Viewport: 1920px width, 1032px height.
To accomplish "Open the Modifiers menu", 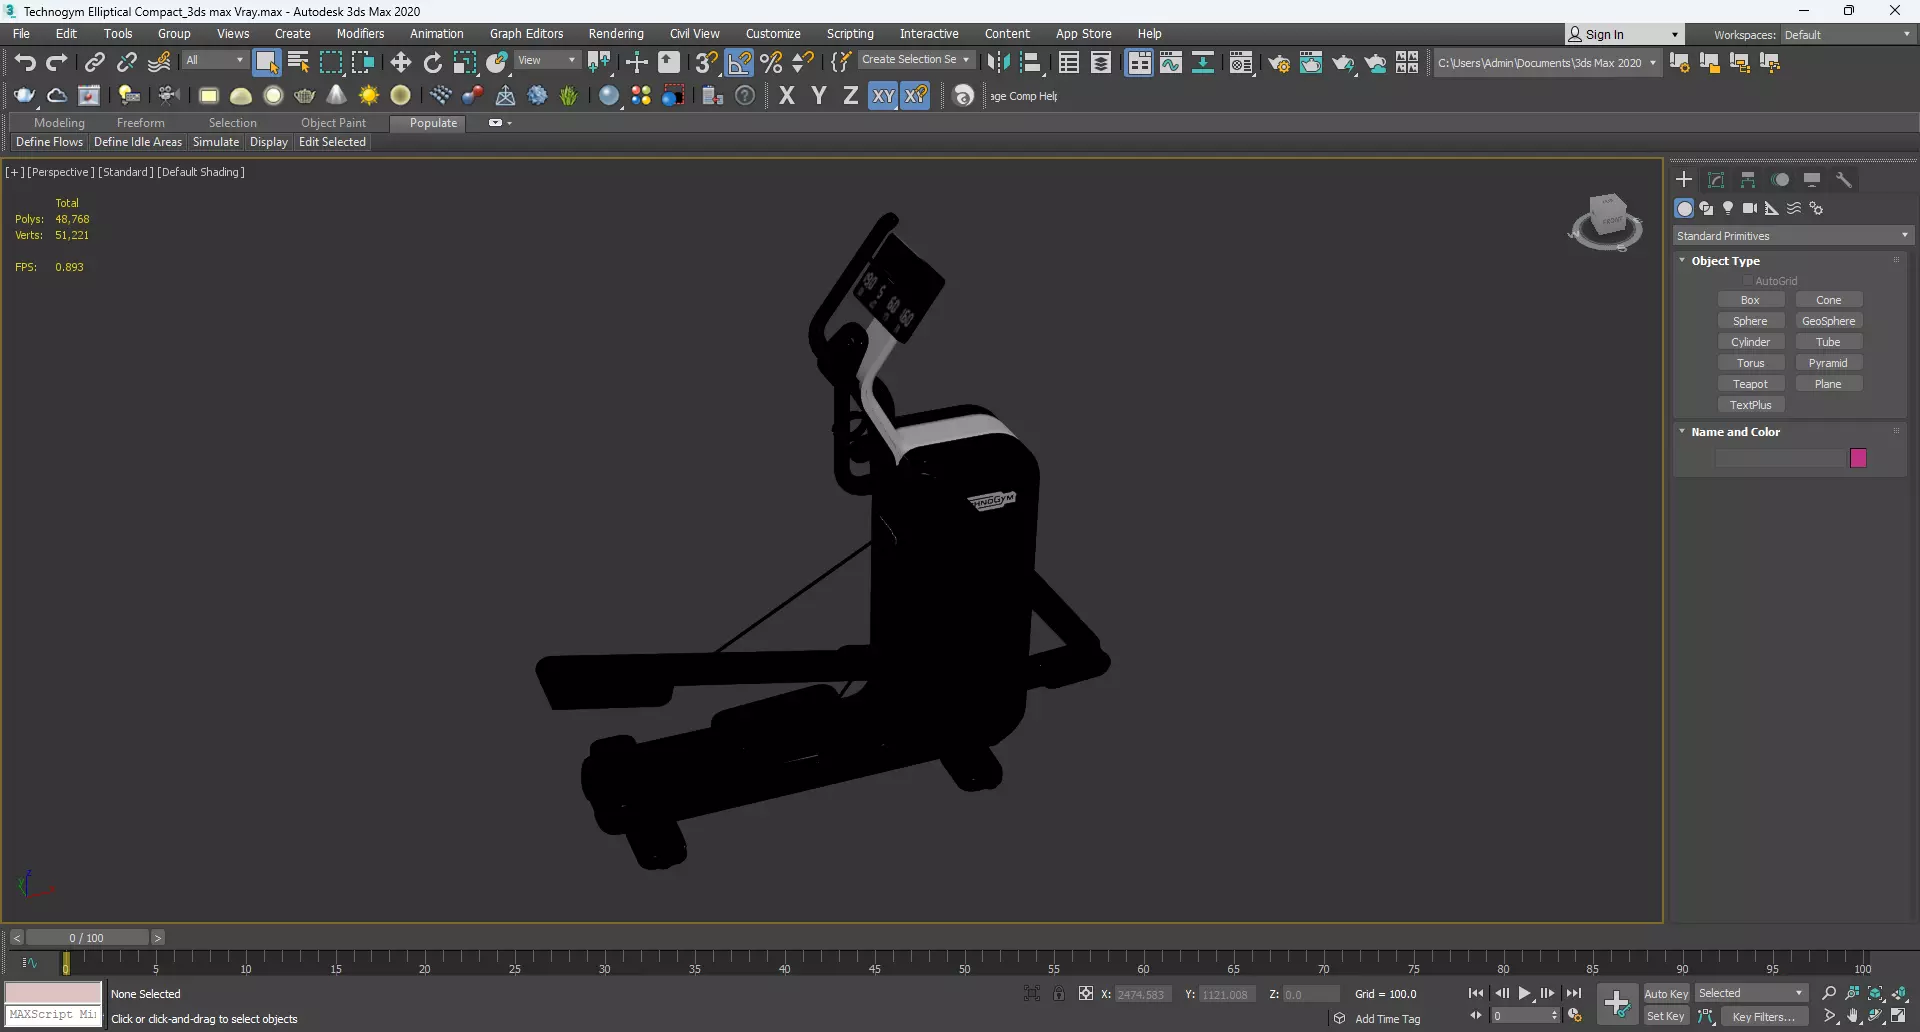I will pos(360,34).
